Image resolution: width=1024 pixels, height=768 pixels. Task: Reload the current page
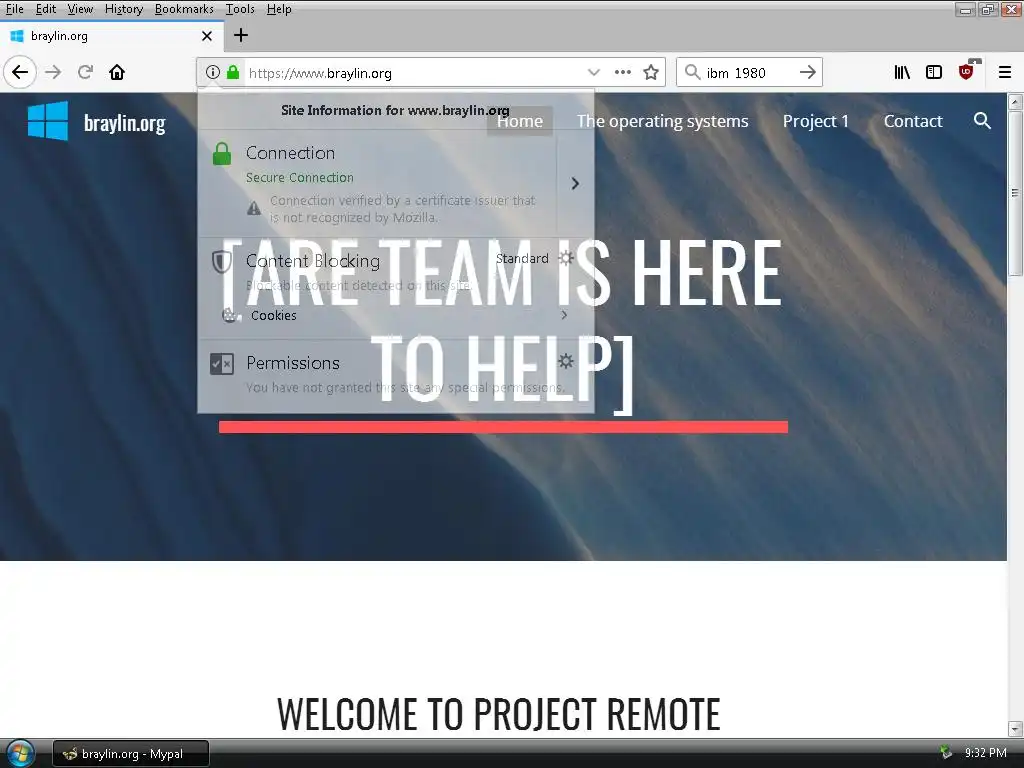[x=85, y=72]
